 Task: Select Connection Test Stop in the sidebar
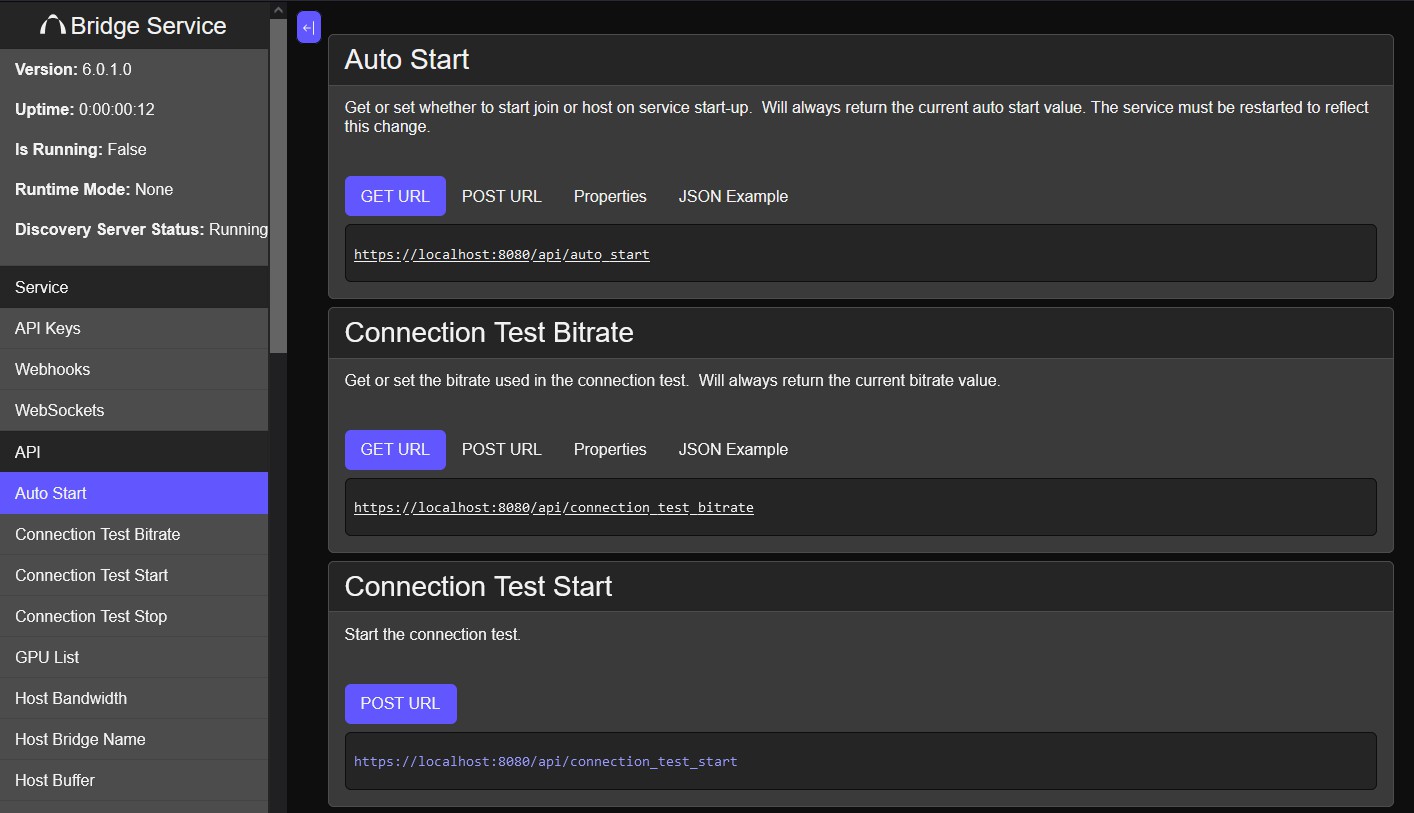point(91,616)
